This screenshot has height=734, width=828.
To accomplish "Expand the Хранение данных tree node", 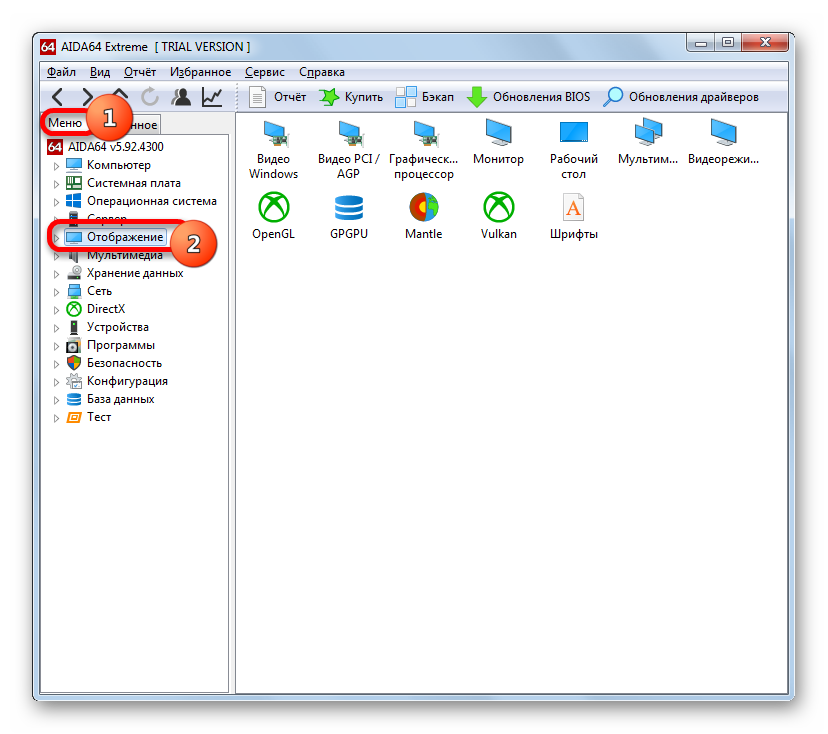I will pos(57,274).
